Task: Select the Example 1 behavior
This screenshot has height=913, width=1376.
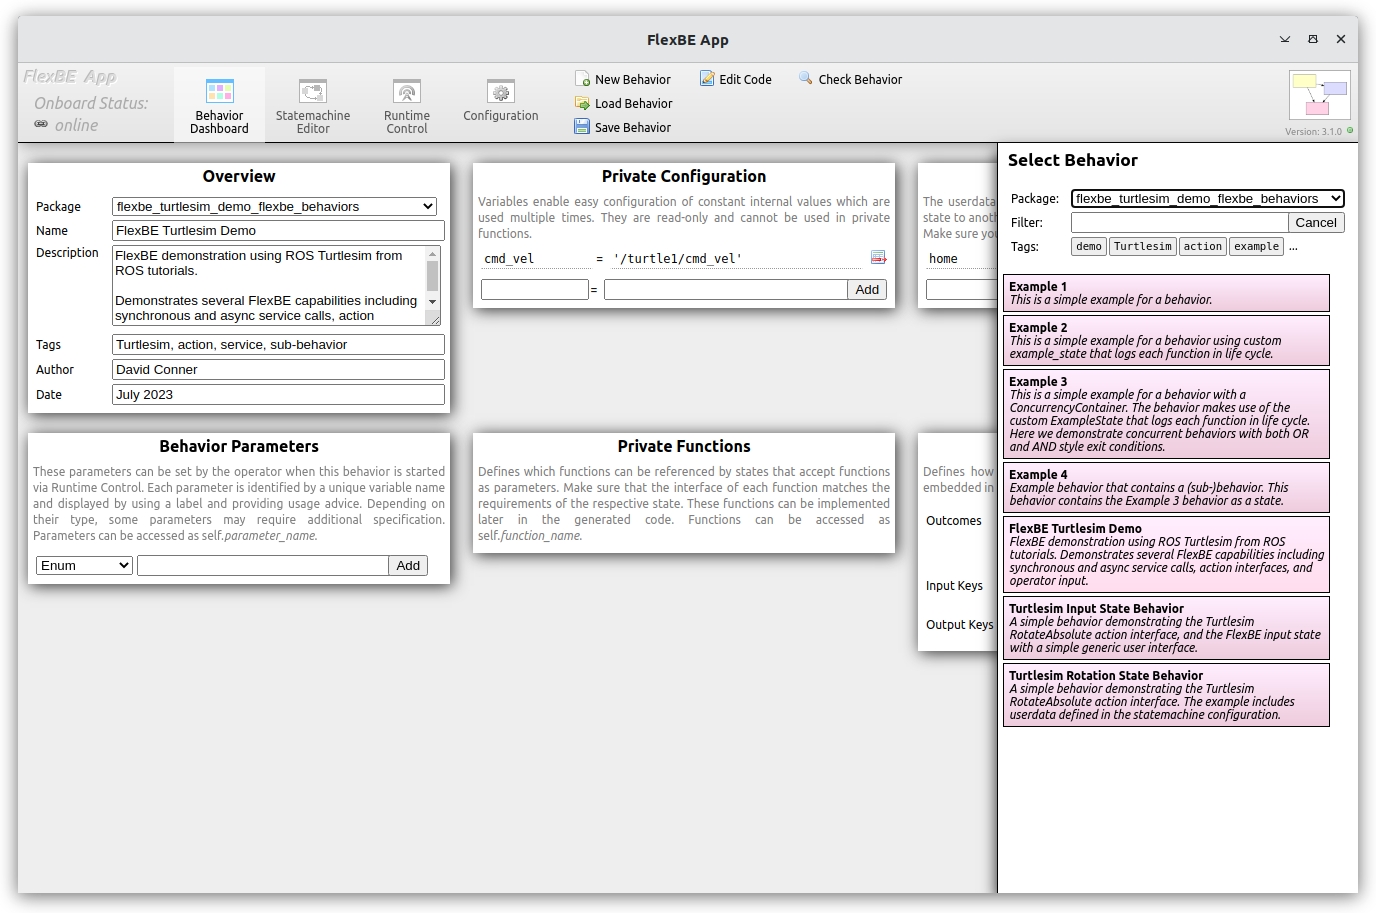Action: coord(1166,293)
